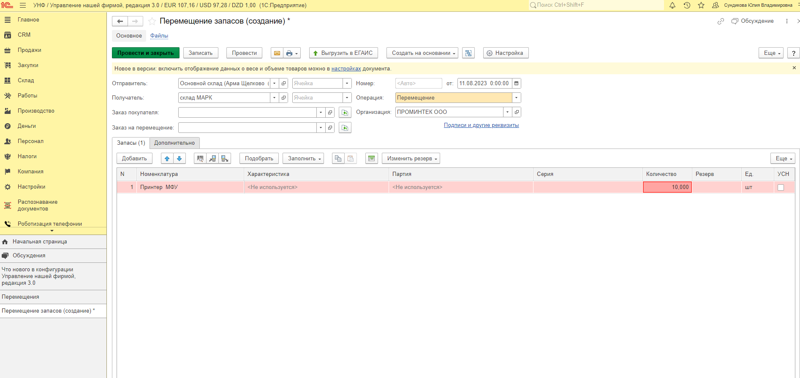Viewport: 800px width, 378px height.
Task: Expand the Отправитель warehouse dropdown
Action: (x=275, y=83)
